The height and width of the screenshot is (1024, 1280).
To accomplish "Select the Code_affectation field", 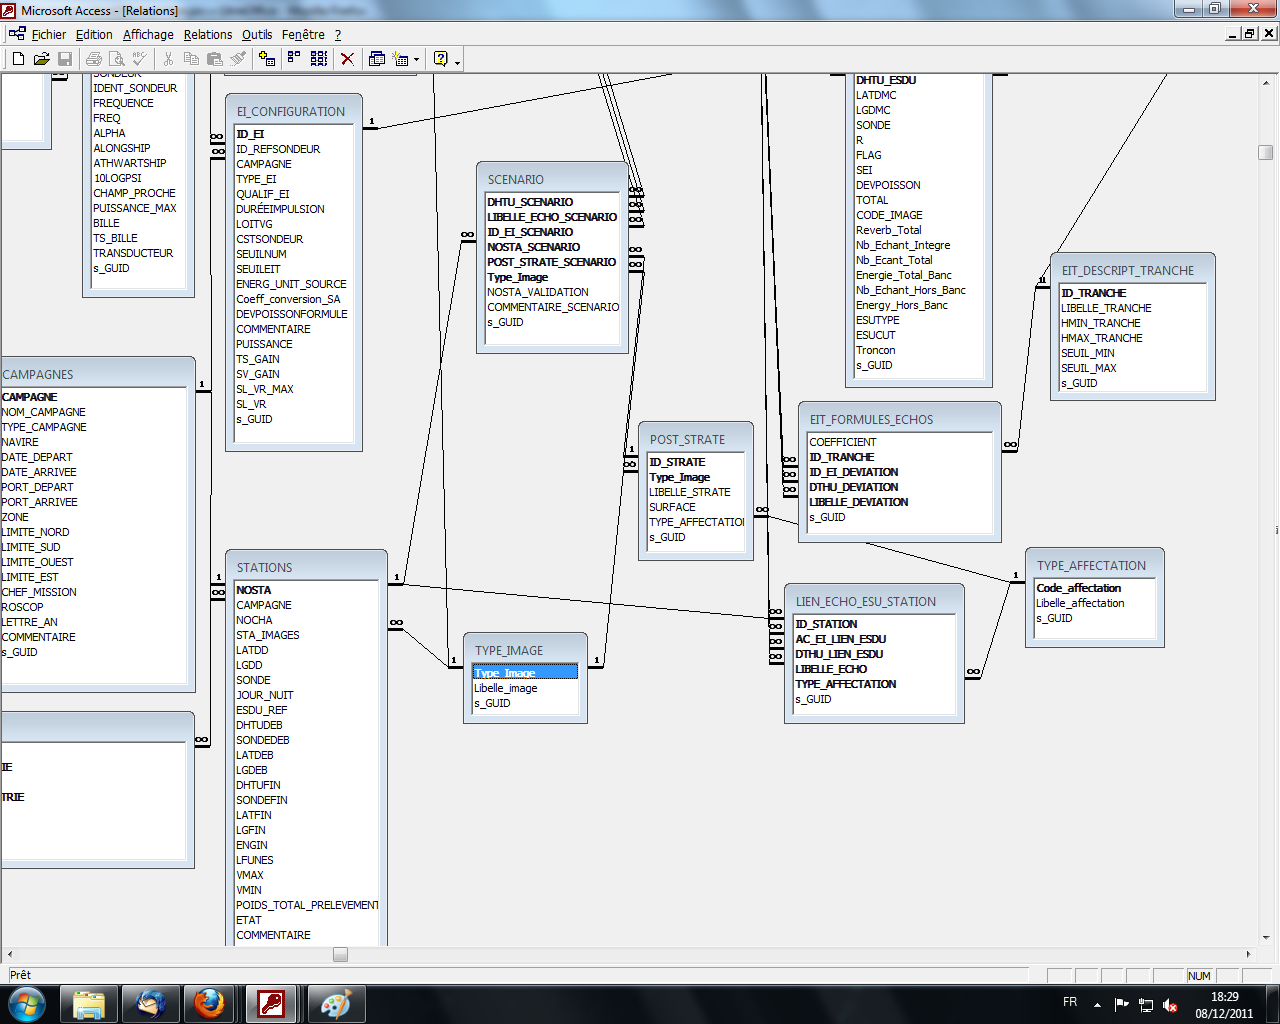I will pyautogui.click(x=1095, y=588).
